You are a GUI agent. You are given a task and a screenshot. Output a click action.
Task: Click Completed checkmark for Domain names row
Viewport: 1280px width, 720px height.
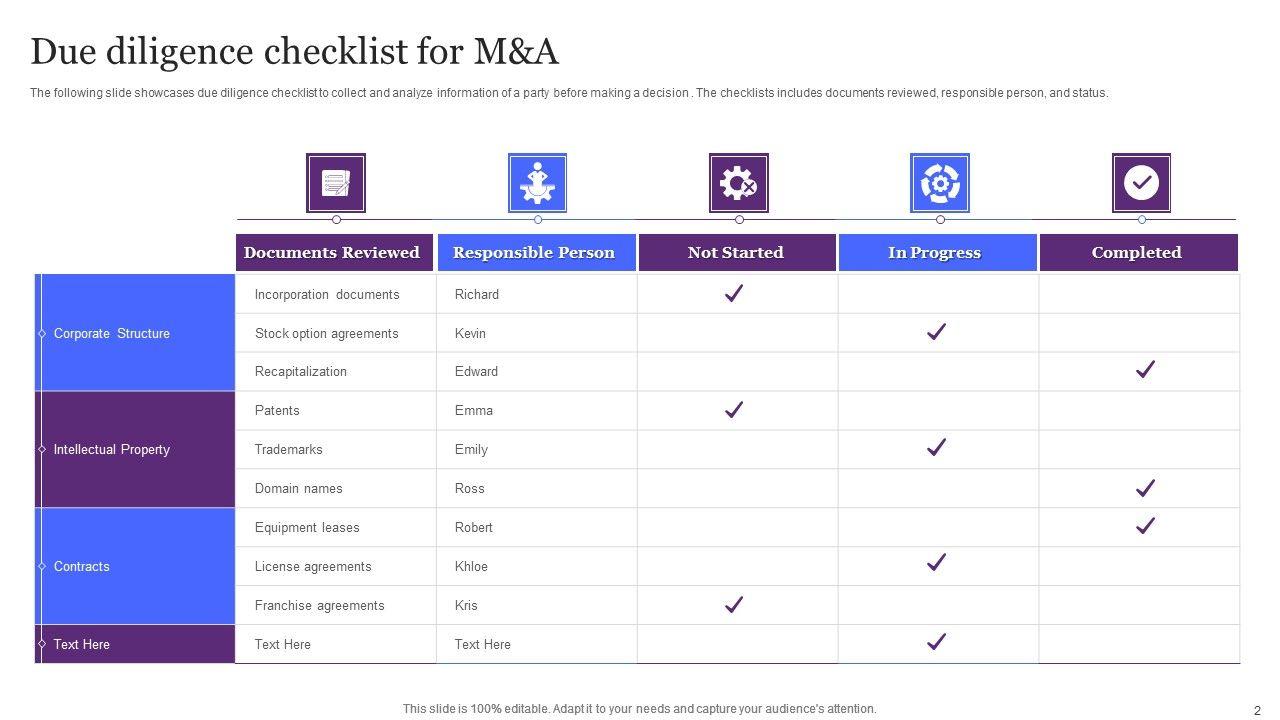pos(1145,488)
